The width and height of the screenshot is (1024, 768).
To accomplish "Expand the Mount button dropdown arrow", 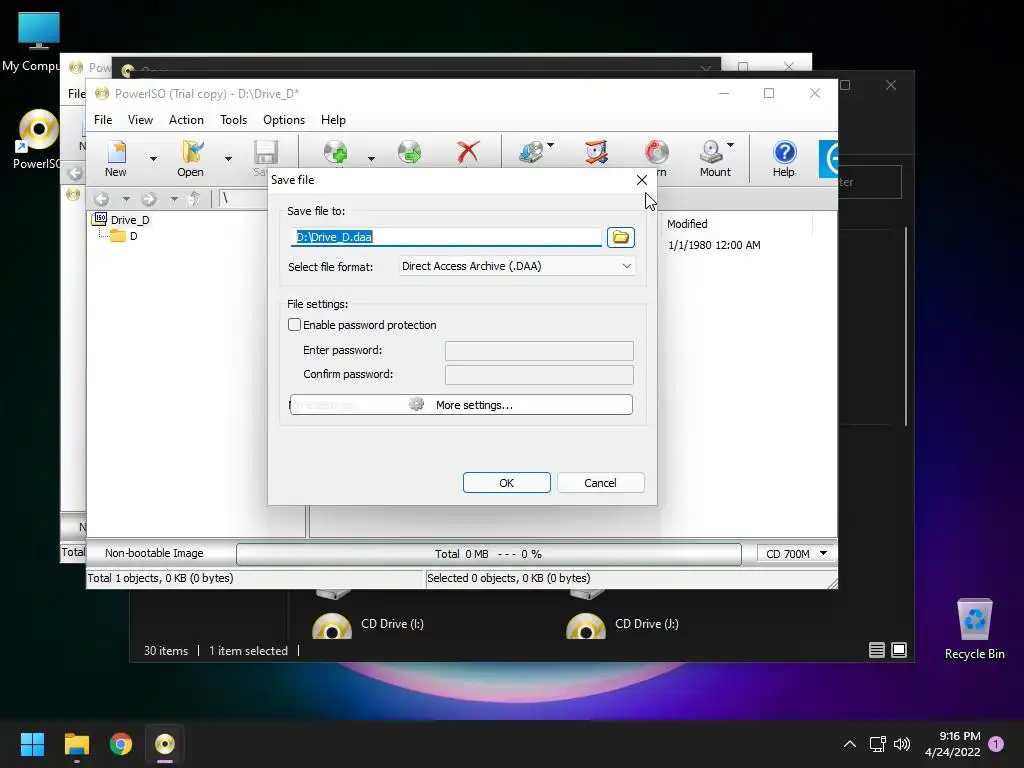I will point(730,145).
